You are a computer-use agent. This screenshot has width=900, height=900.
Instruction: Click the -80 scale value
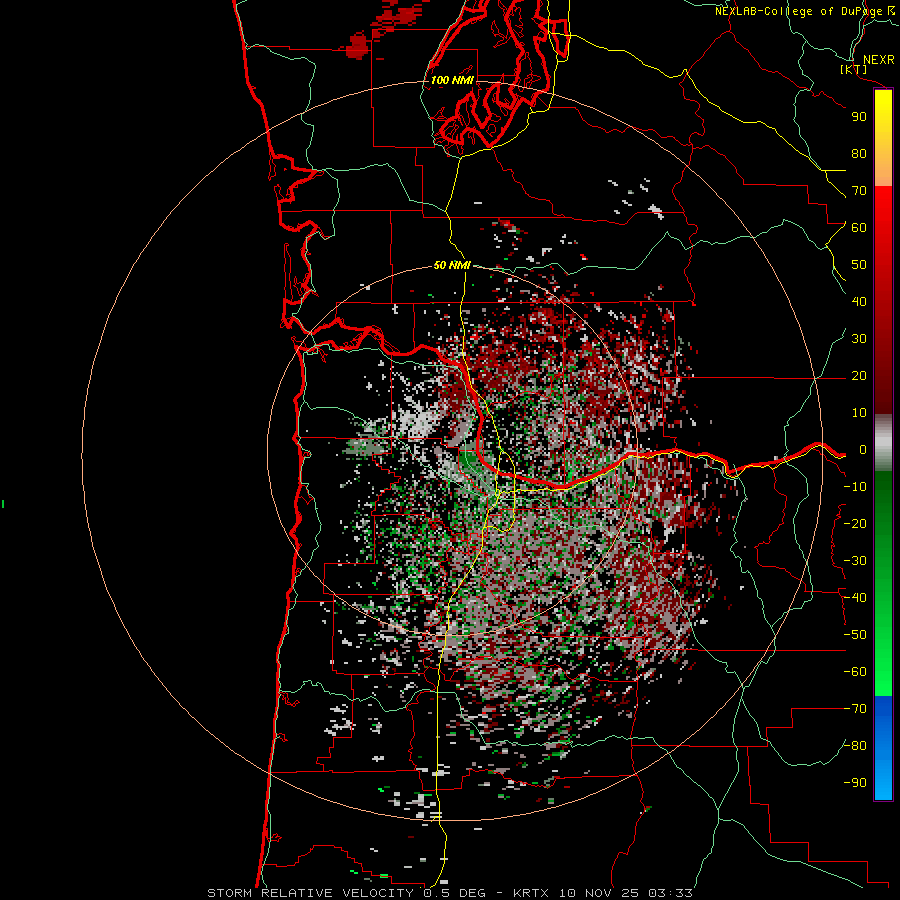(855, 746)
